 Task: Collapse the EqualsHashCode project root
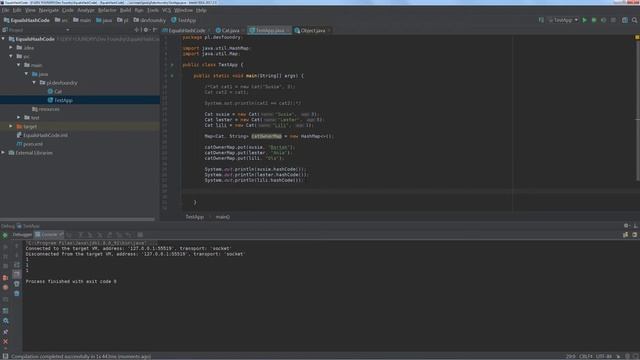click(x=3, y=39)
